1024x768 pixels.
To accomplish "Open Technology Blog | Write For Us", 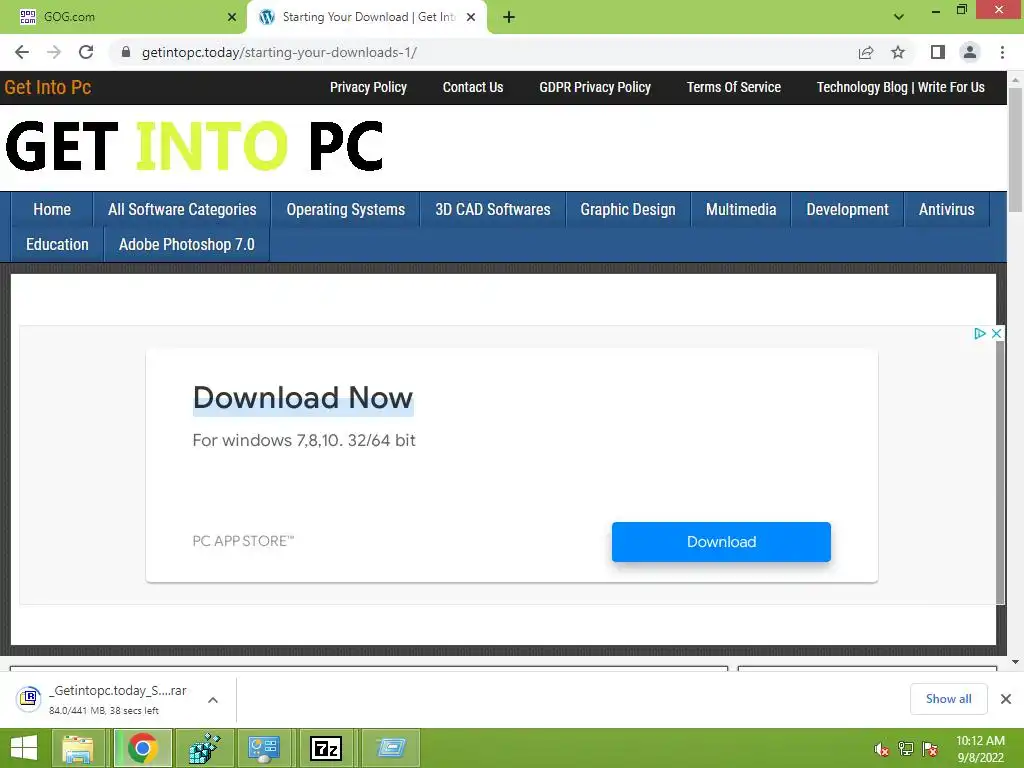I will [901, 88].
